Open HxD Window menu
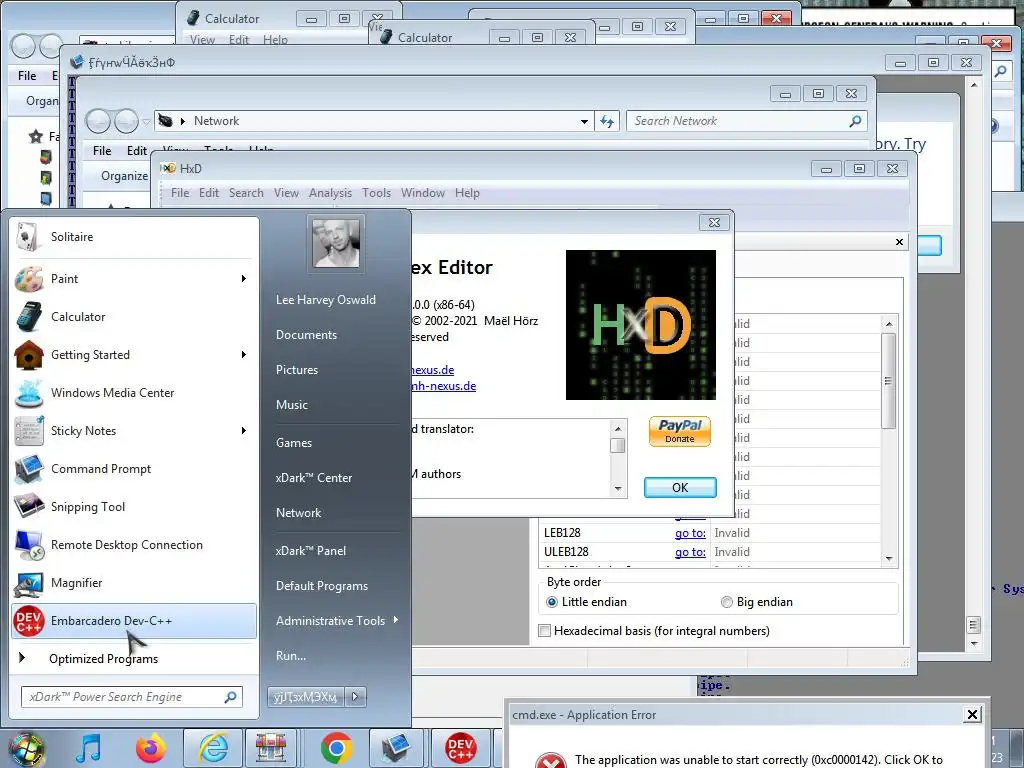This screenshot has height=768, width=1024. 423,193
